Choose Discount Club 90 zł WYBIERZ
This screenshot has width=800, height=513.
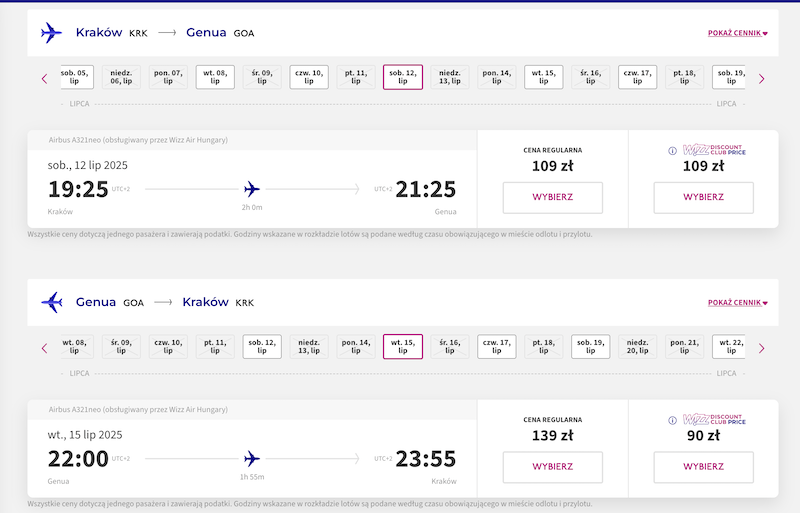[704, 467]
